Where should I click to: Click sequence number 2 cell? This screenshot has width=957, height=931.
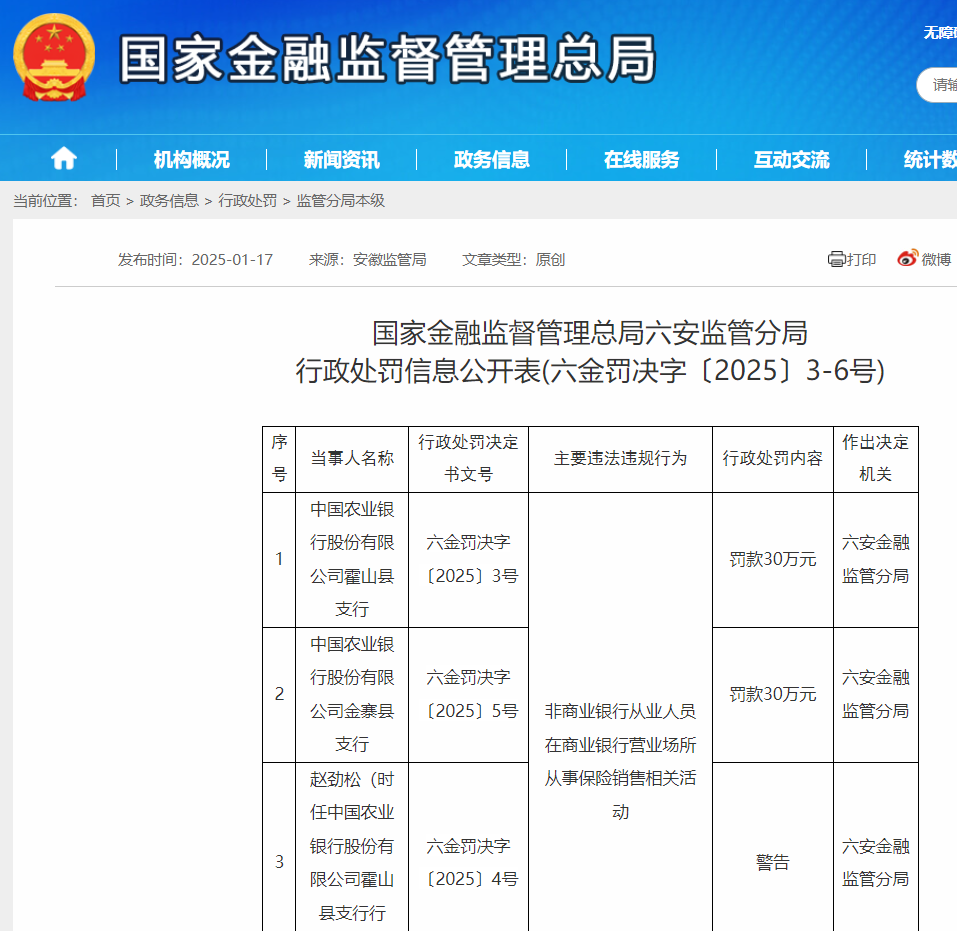point(279,694)
